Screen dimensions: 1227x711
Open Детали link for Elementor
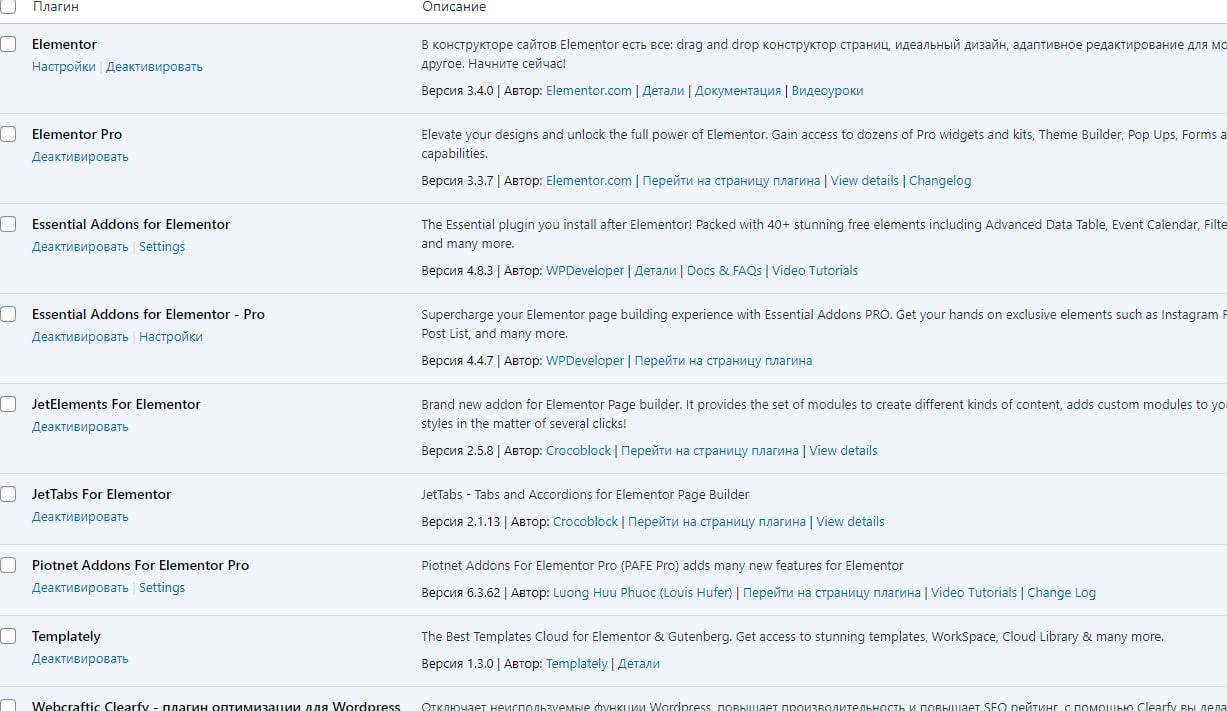pos(663,91)
